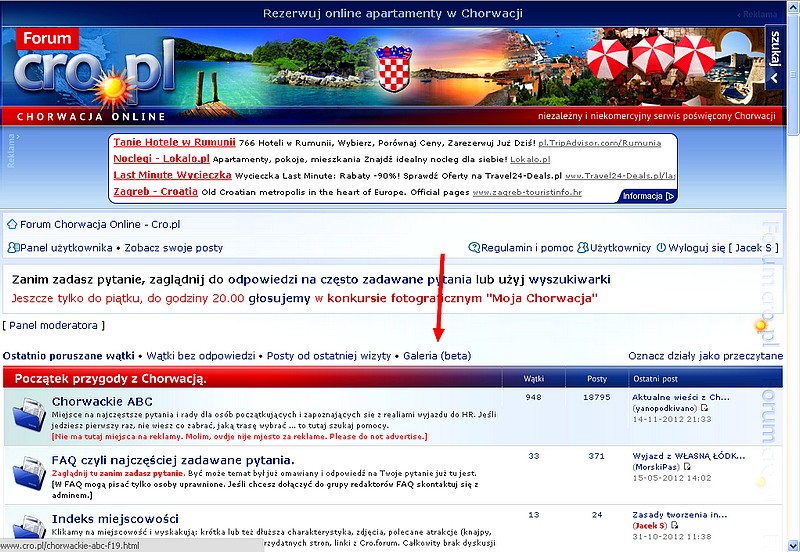The width and height of the screenshot is (800, 552).
Task: Expand the szukaj side panel
Action: (774, 60)
